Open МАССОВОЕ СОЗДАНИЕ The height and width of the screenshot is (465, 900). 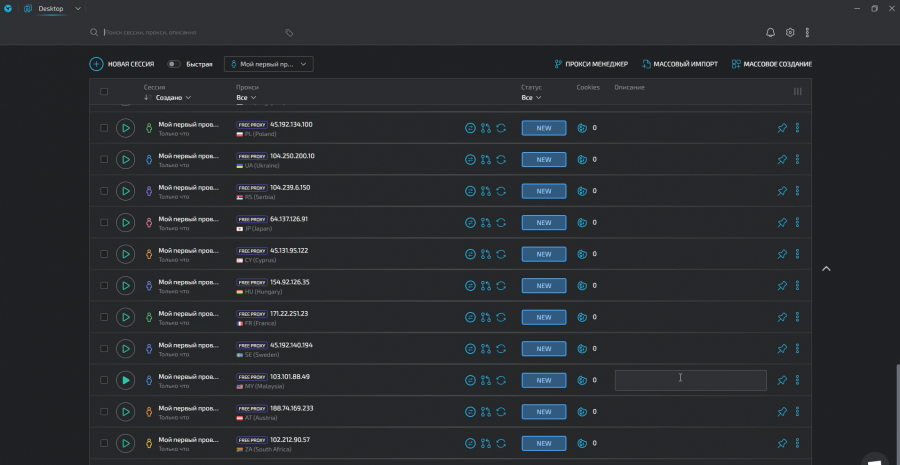(771, 64)
